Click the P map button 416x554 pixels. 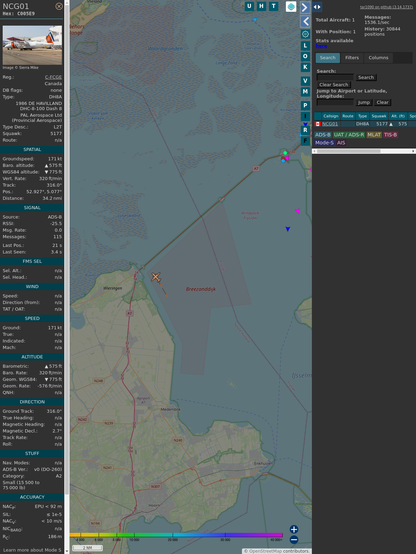305,105
